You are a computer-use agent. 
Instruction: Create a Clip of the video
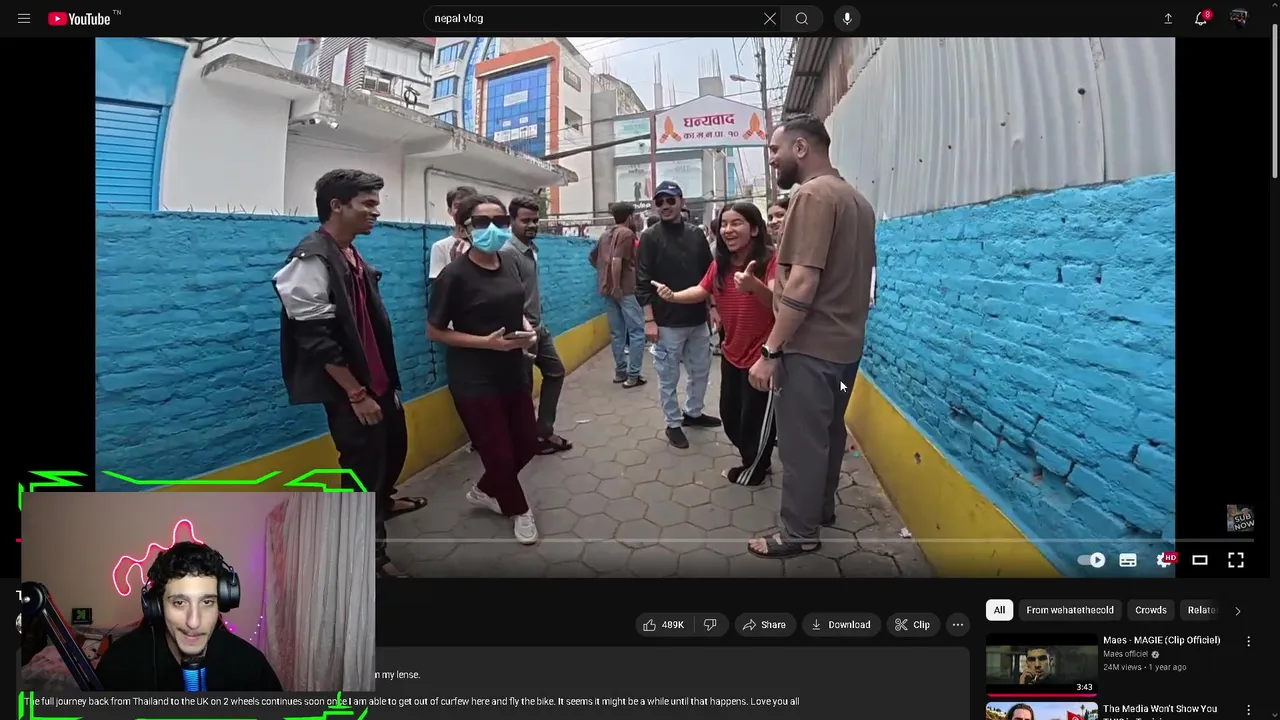912,625
